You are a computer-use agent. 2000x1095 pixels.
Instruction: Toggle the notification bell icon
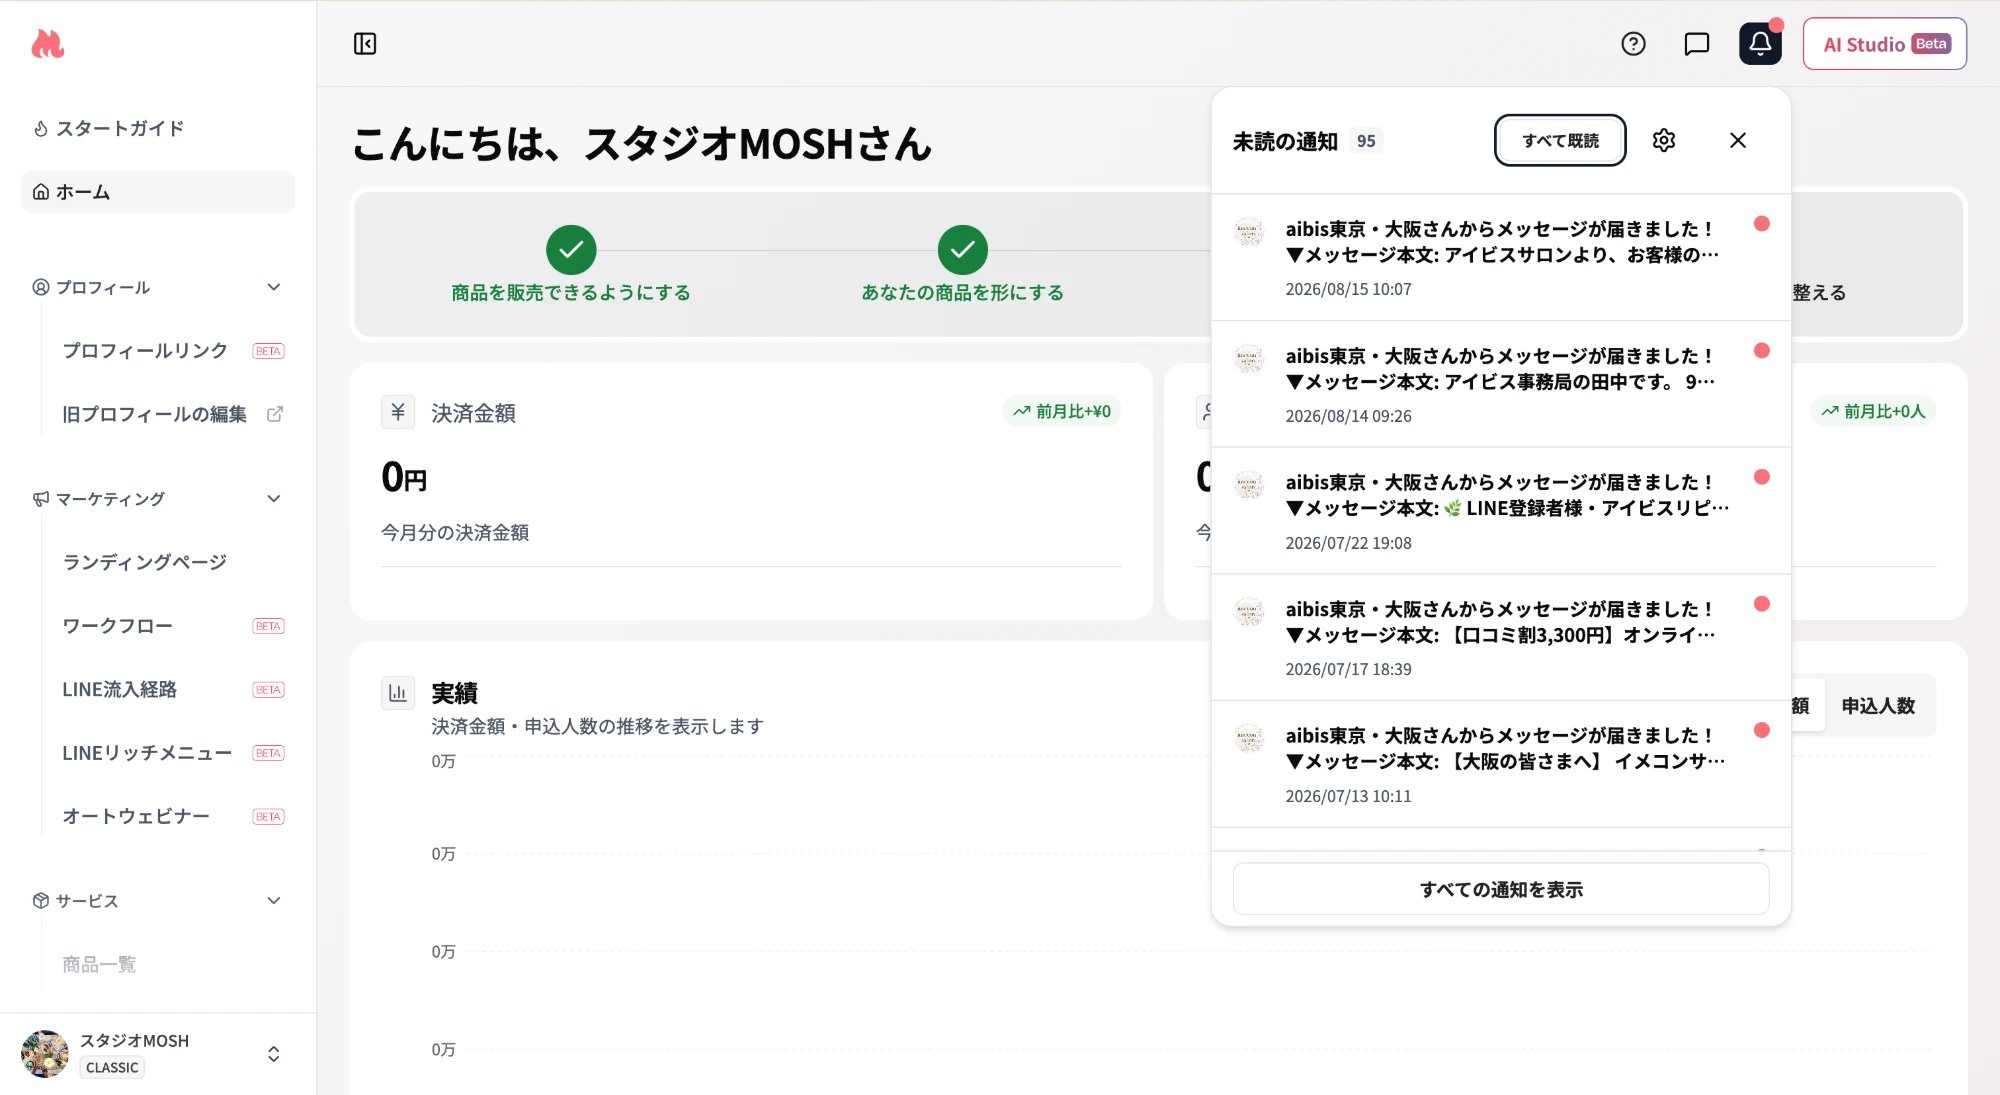(1760, 44)
